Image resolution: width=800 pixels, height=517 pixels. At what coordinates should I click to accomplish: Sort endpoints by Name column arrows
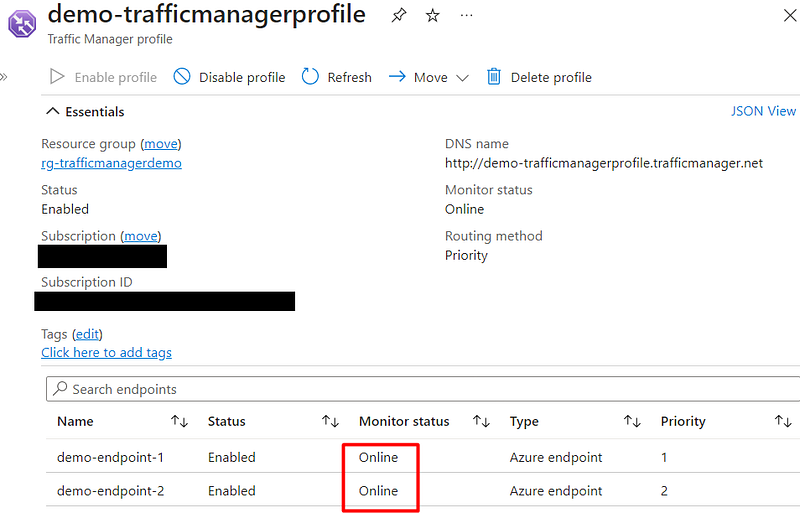click(180, 421)
